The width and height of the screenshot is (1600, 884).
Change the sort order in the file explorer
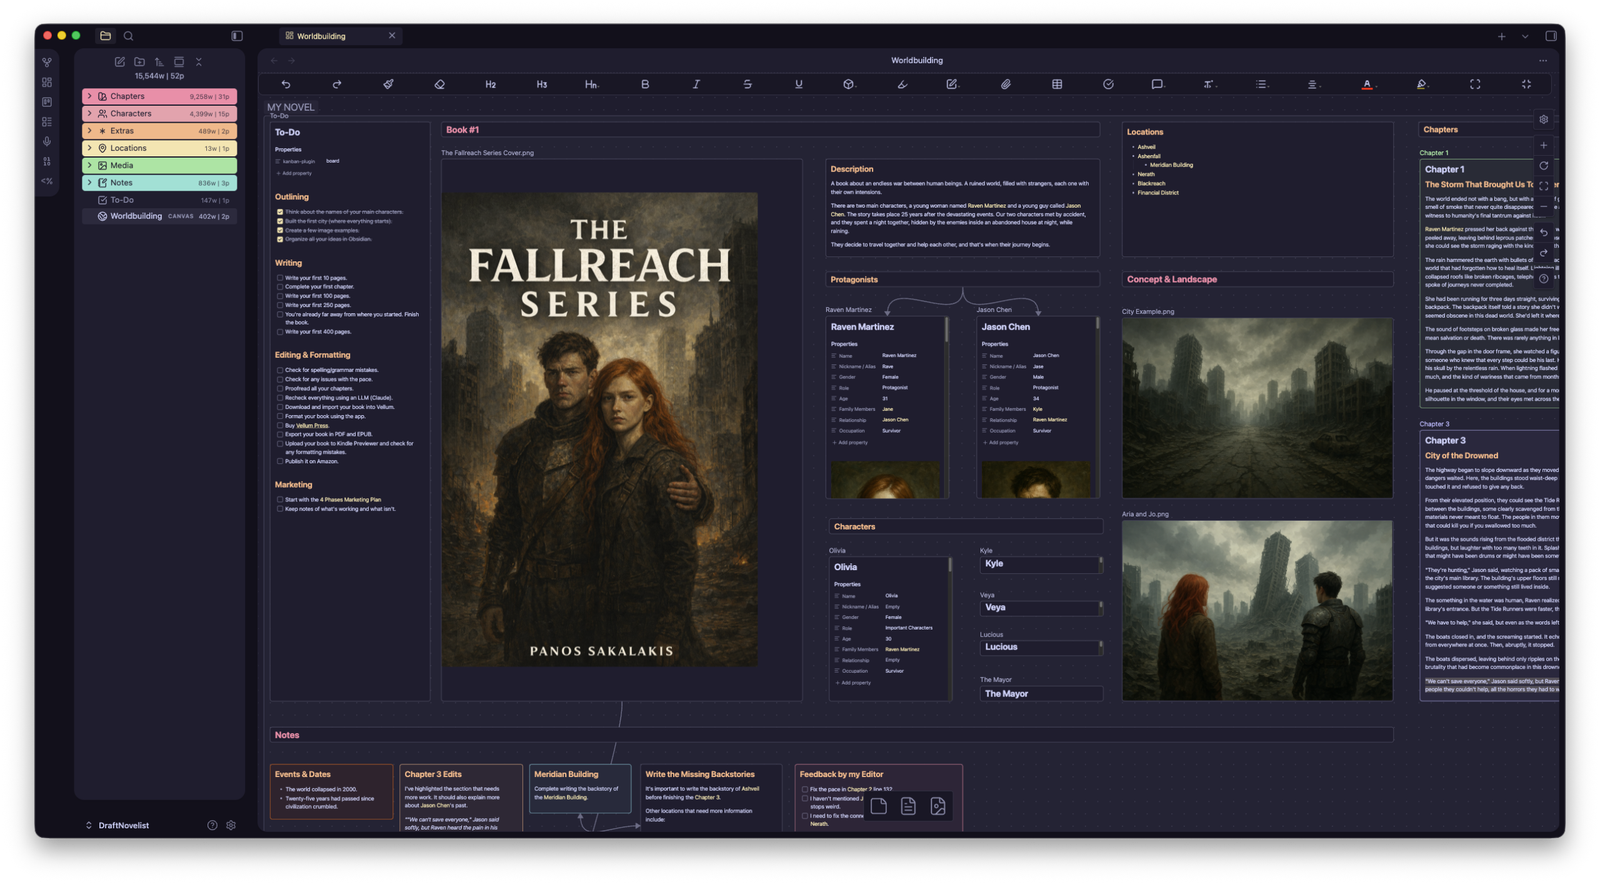point(159,62)
